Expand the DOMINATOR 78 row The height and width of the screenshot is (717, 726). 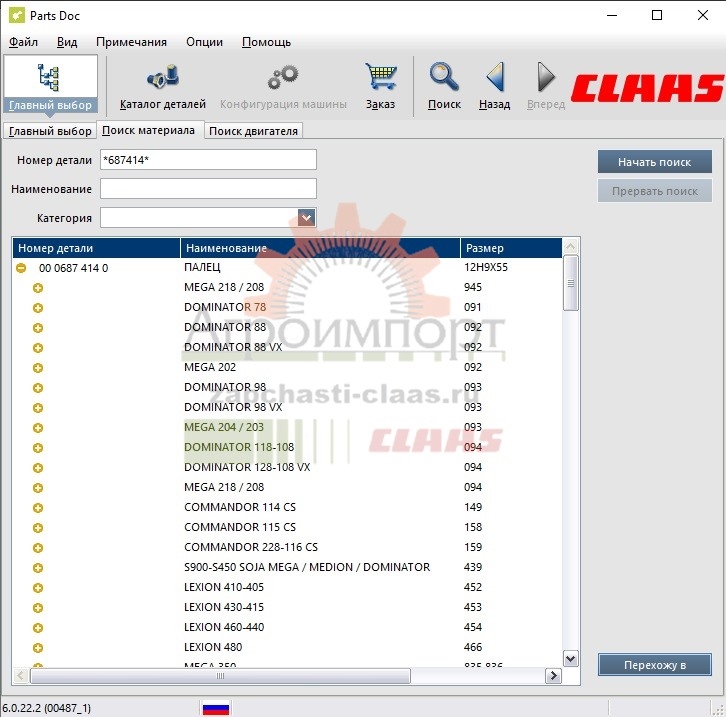(x=38, y=308)
